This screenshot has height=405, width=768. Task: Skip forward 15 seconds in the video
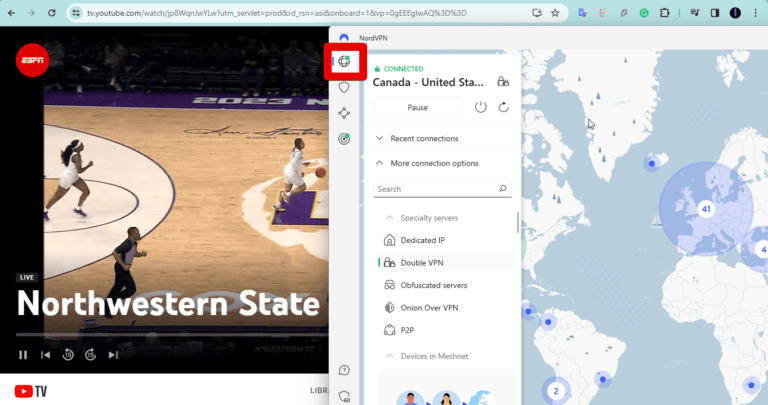tap(90, 354)
